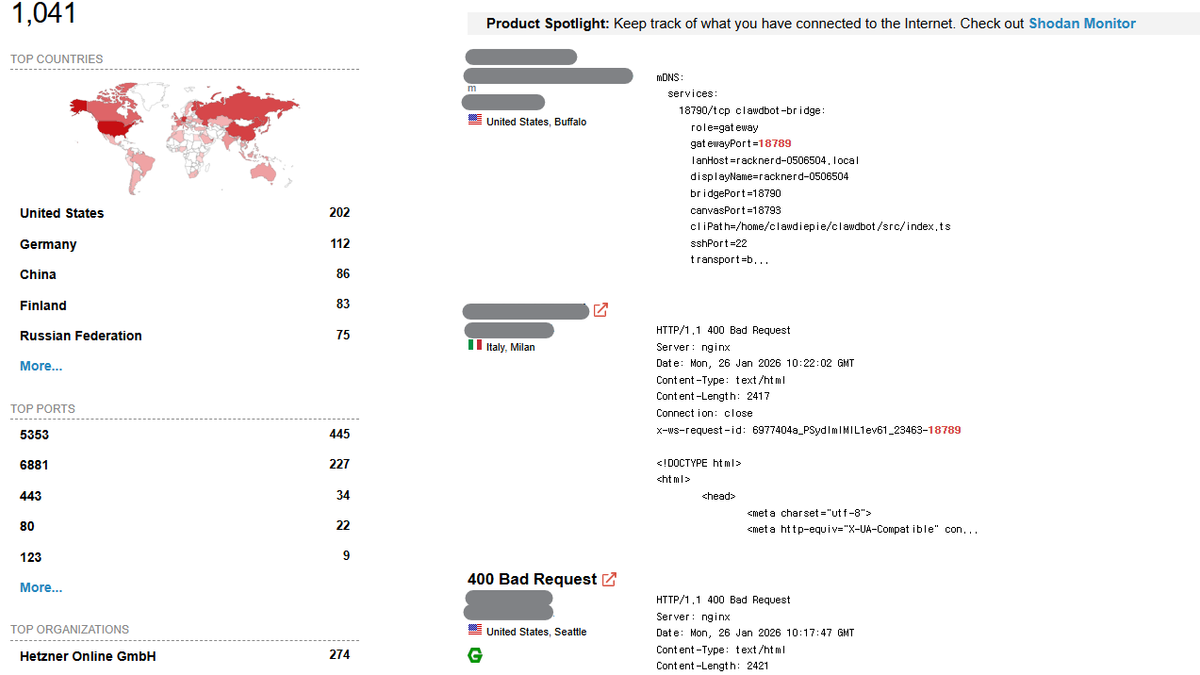Open external link icon on Milan result

click(x=600, y=310)
